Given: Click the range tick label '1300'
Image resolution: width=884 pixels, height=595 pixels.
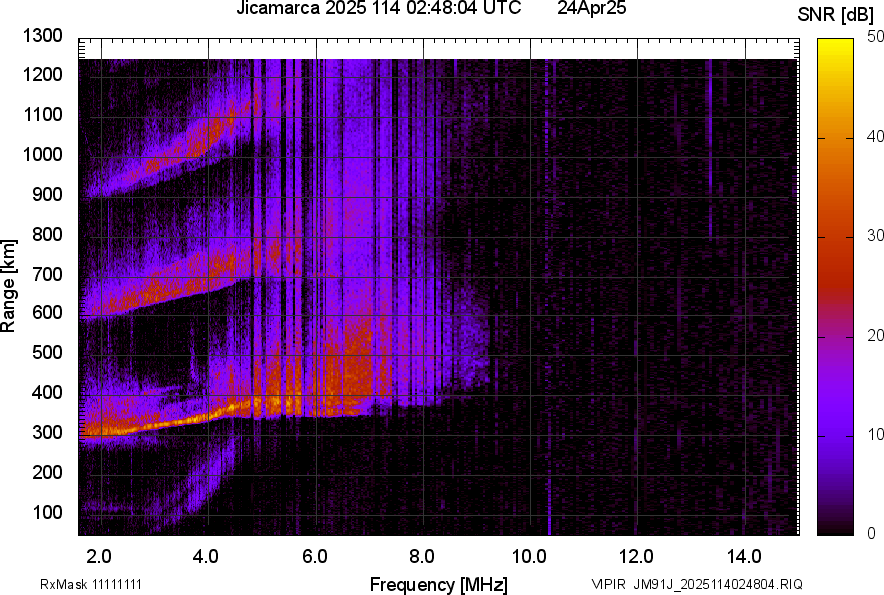Looking at the screenshot, I should (x=42, y=36).
